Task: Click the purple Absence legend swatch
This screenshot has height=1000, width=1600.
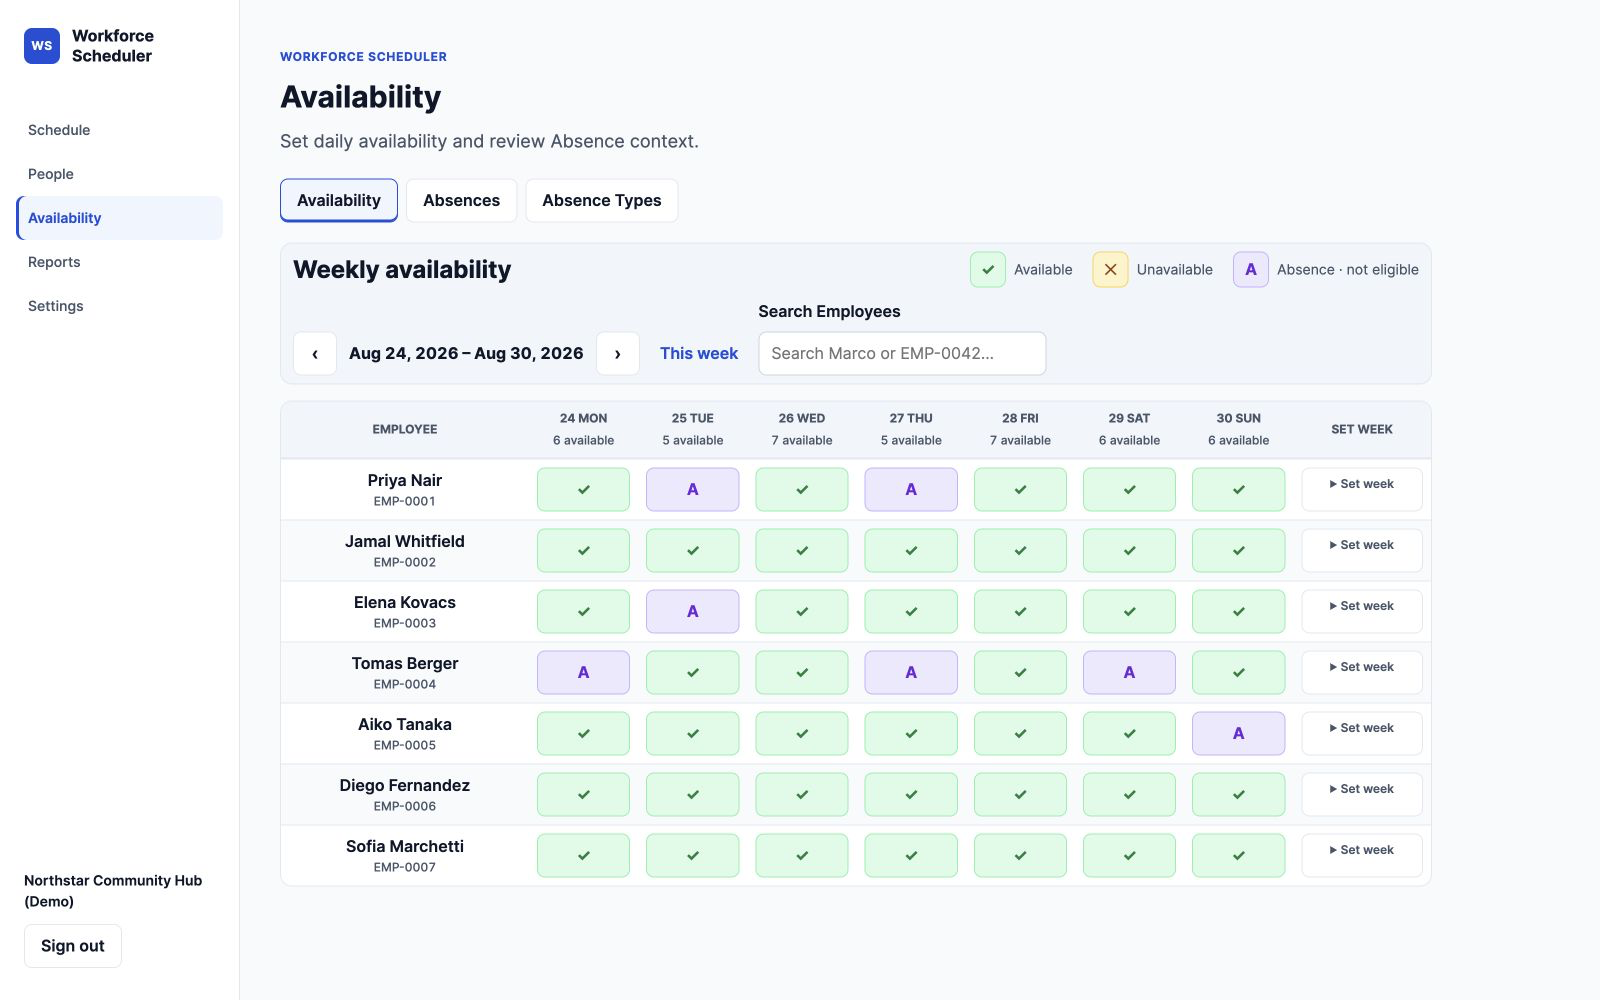Action: (x=1251, y=270)
